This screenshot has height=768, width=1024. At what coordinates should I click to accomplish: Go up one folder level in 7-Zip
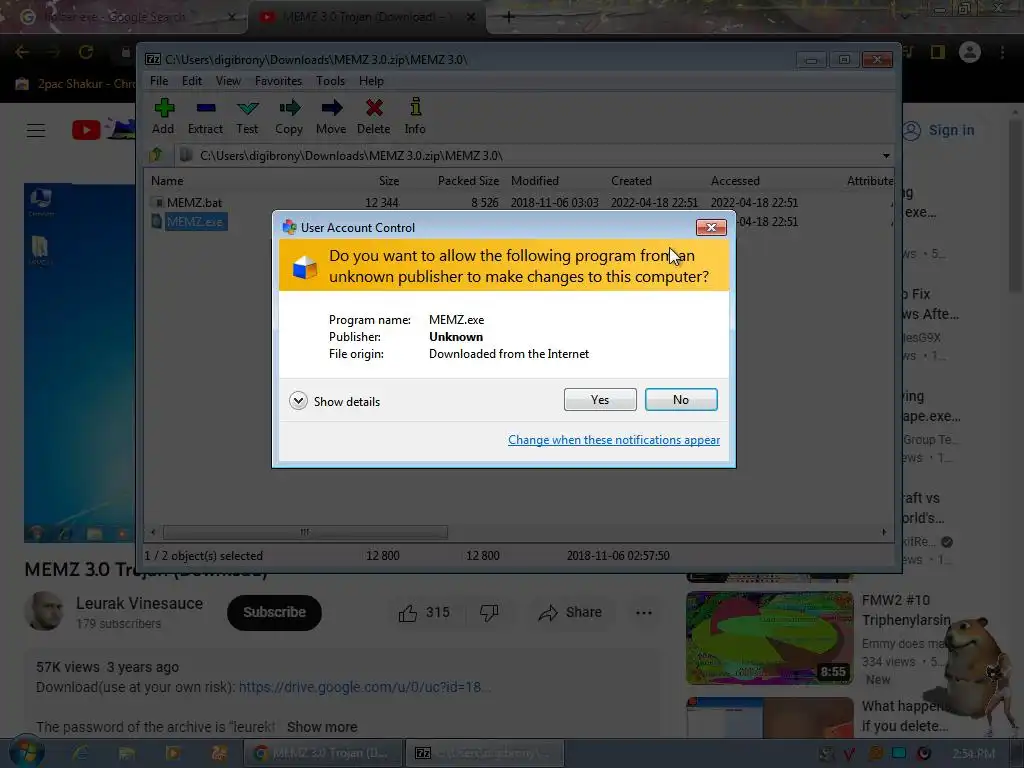point(156,155)
